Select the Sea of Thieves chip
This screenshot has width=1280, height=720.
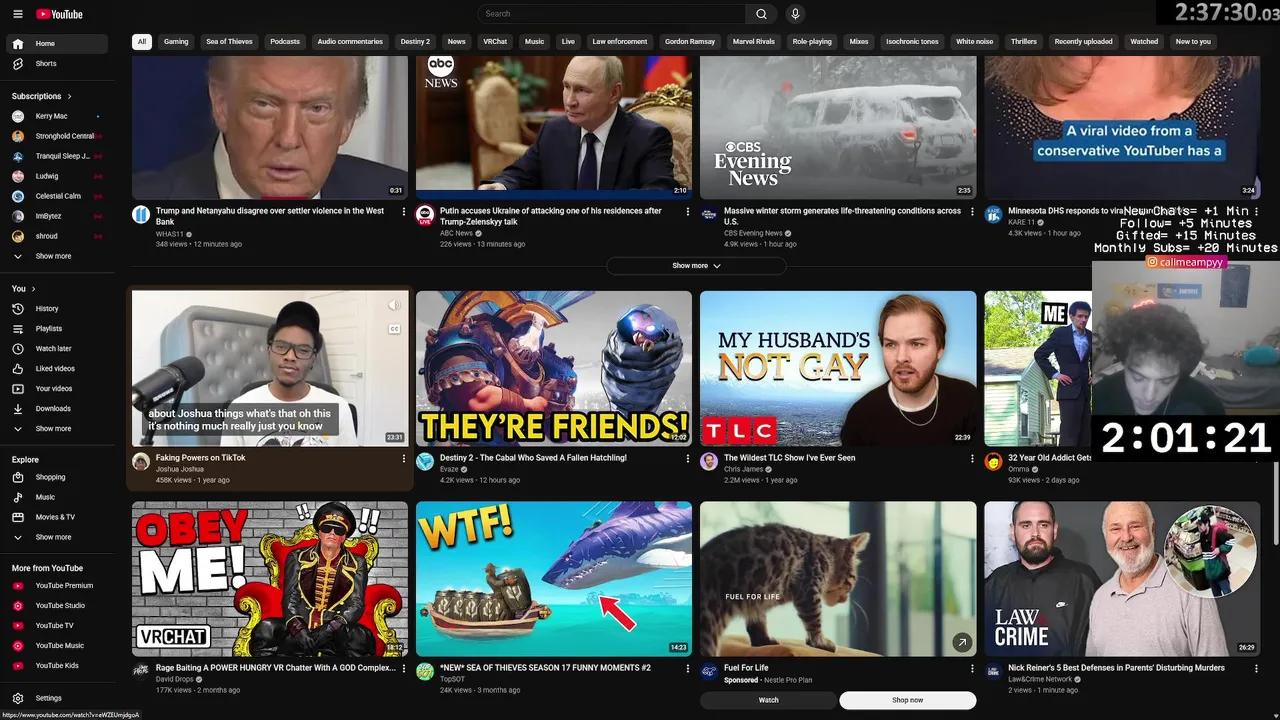[x=229, y=42]
